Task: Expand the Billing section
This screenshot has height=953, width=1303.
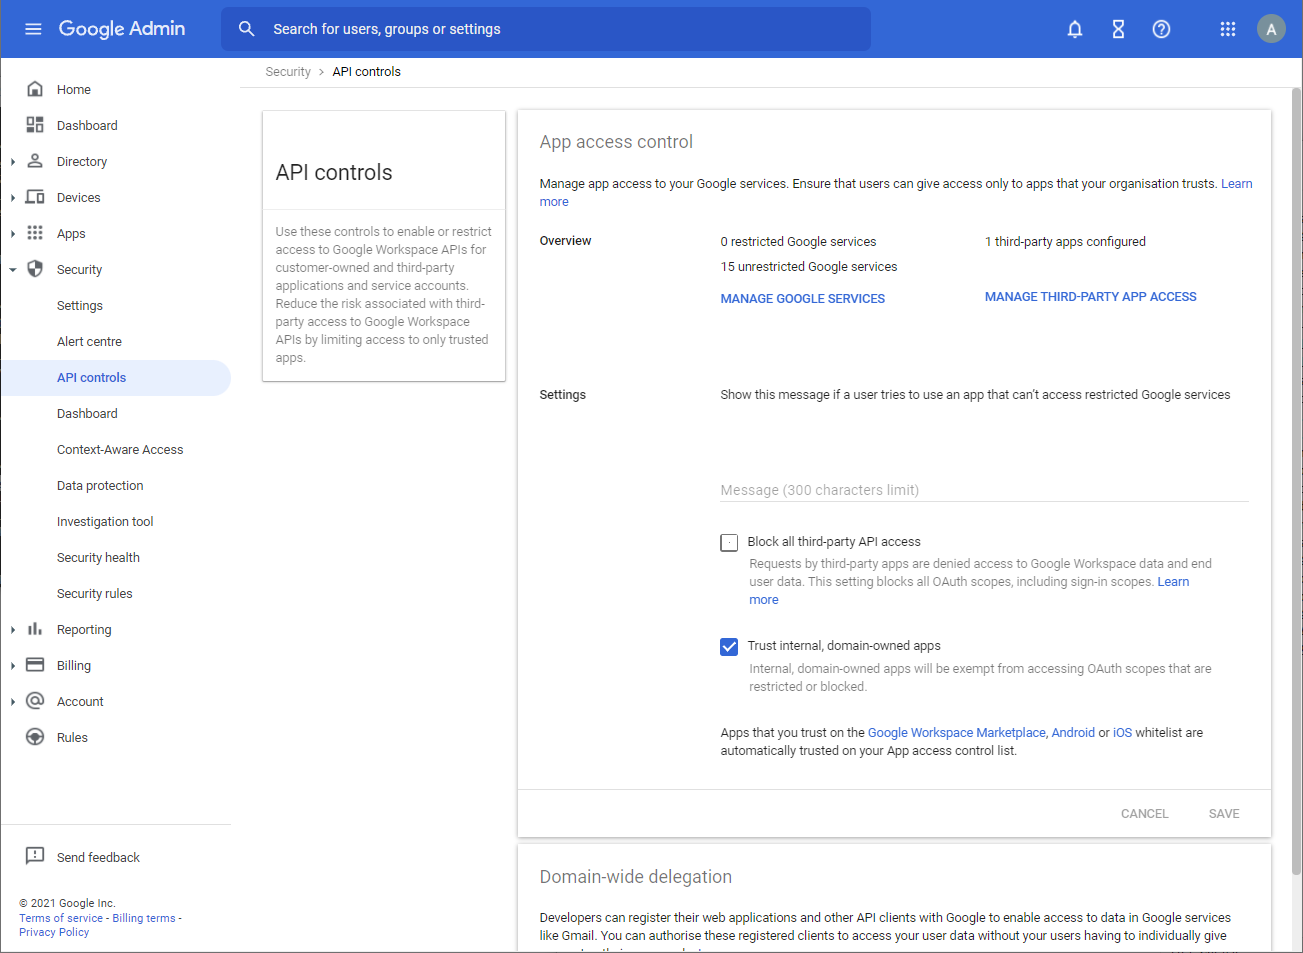Action: pos(12,665)
